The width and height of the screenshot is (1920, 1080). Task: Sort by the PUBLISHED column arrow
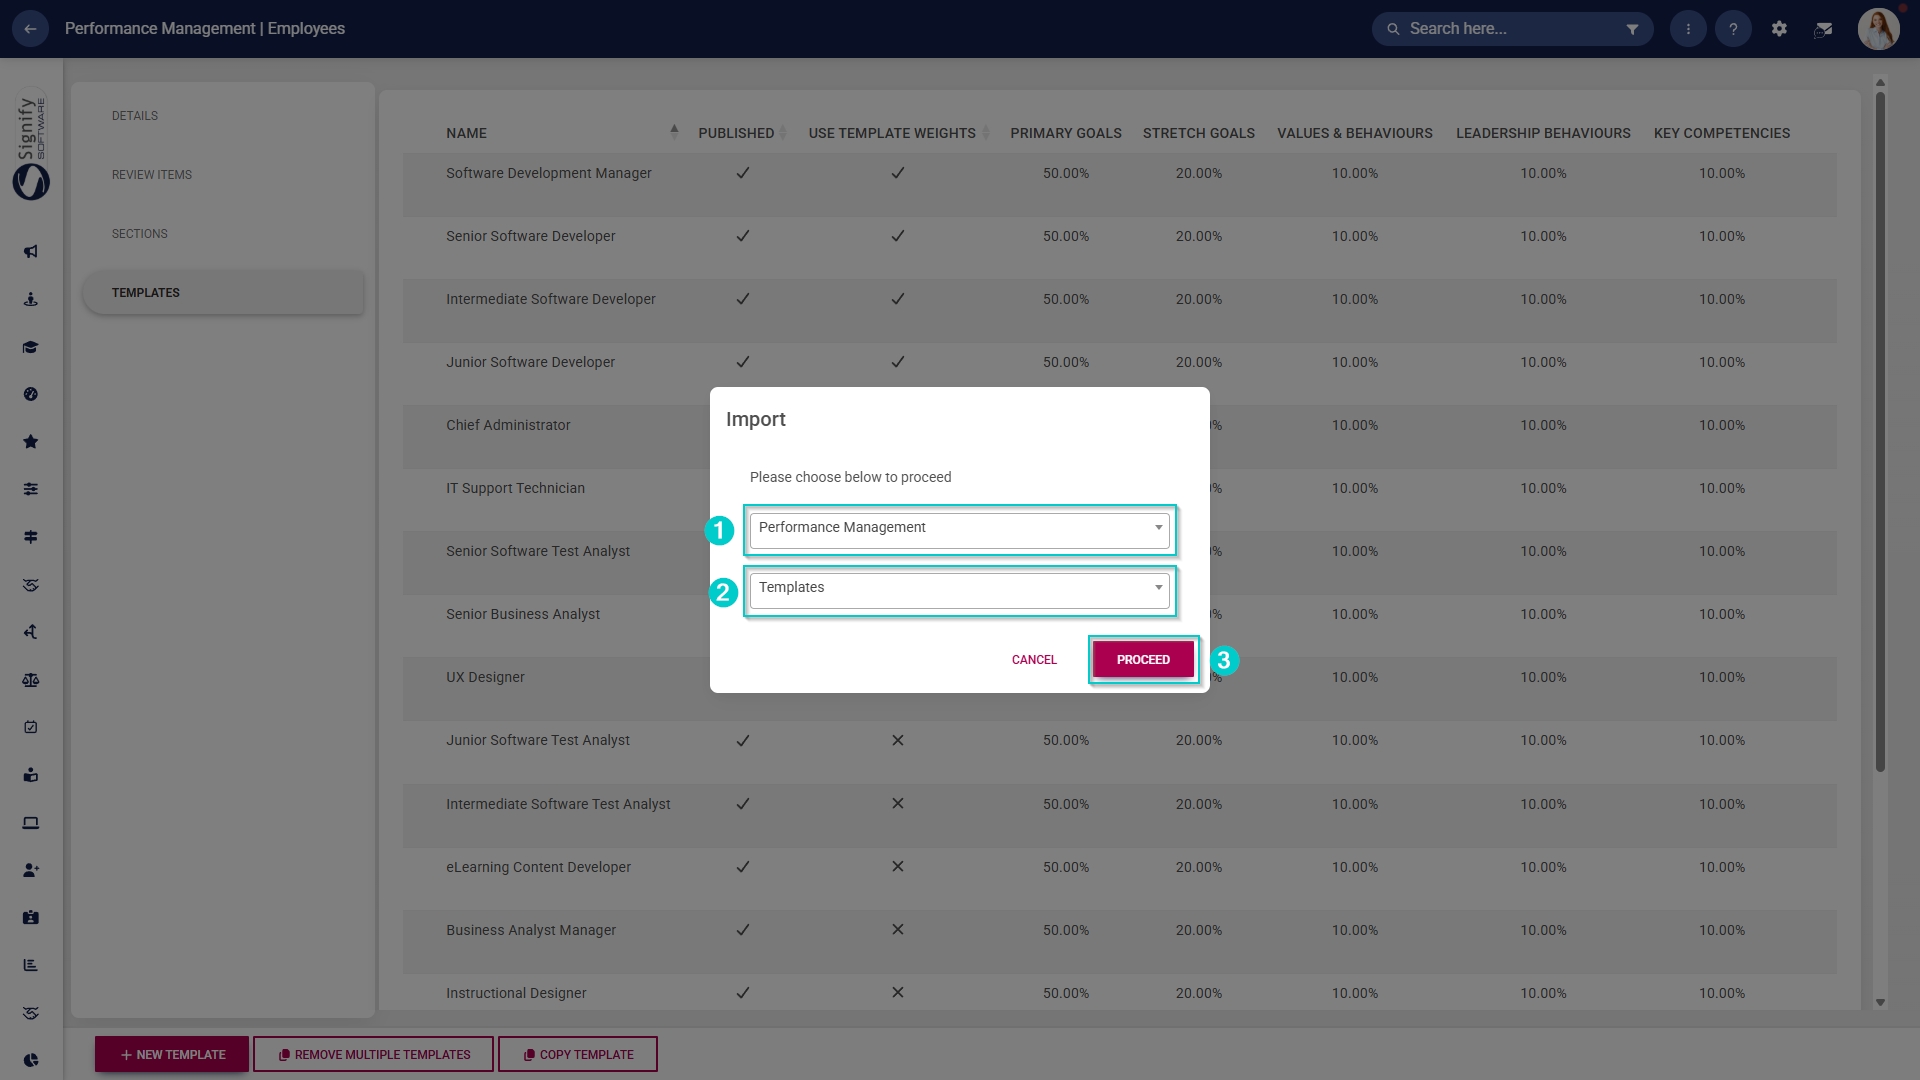(x=783, y=133)
